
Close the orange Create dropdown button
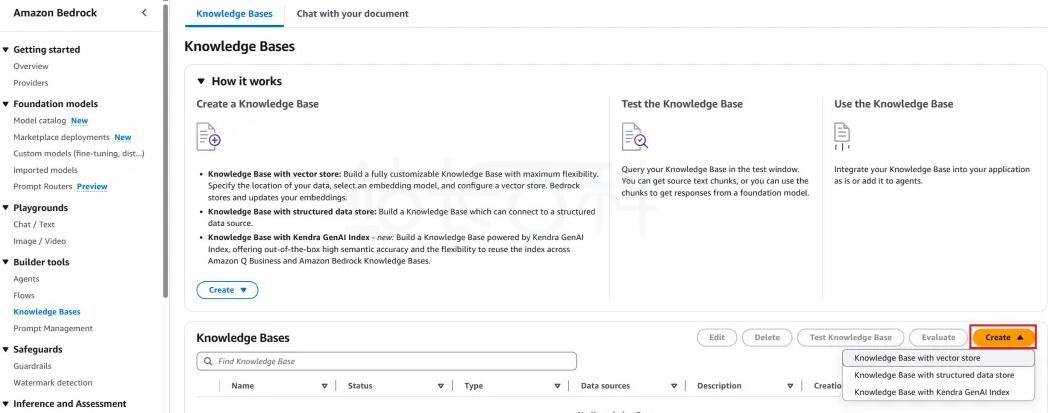point(1003,337)
